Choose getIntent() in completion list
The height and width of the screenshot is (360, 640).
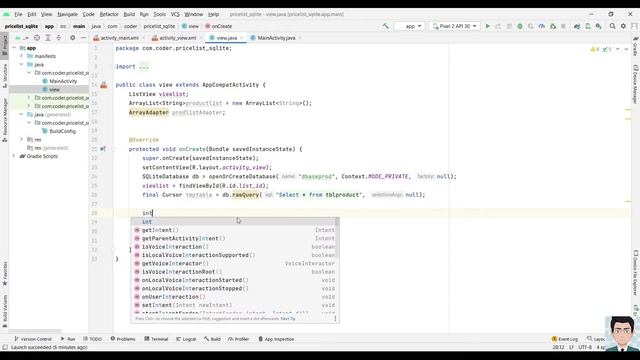(235, 230)
